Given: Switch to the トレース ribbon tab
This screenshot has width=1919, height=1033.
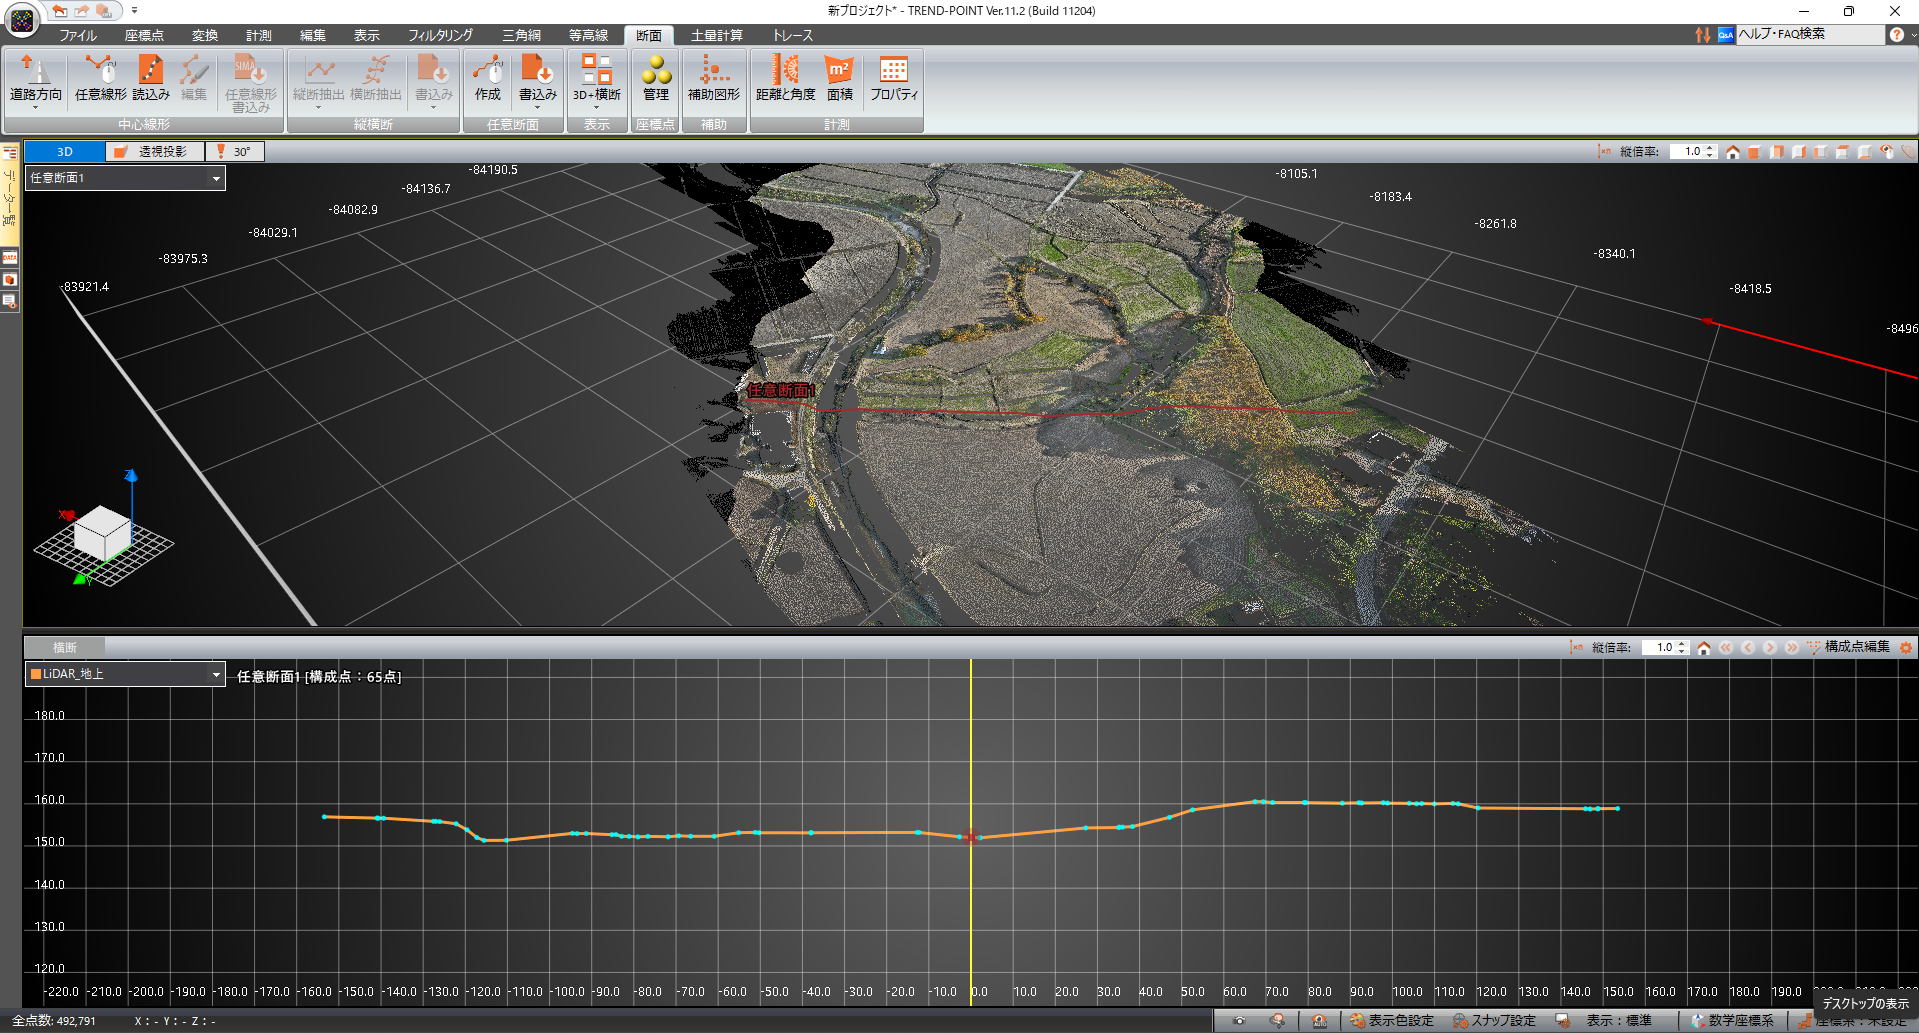Looking at the screenshot, I should click(793, 35).
